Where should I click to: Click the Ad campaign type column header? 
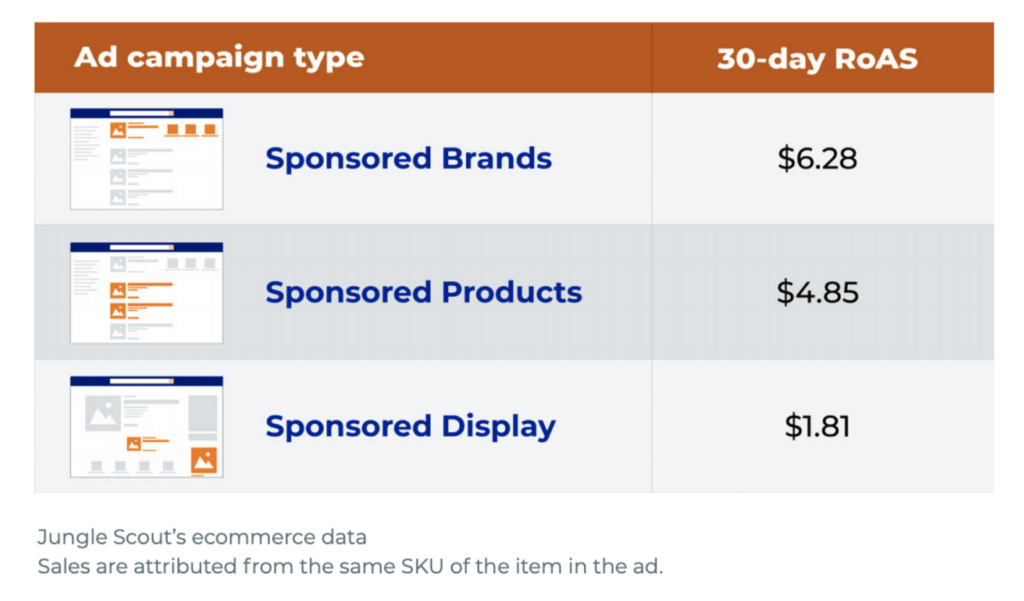coord(219,57)
